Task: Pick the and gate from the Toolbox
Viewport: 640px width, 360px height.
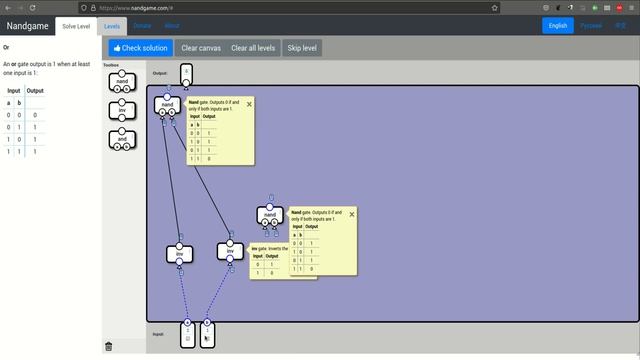Action: point(122,139)
